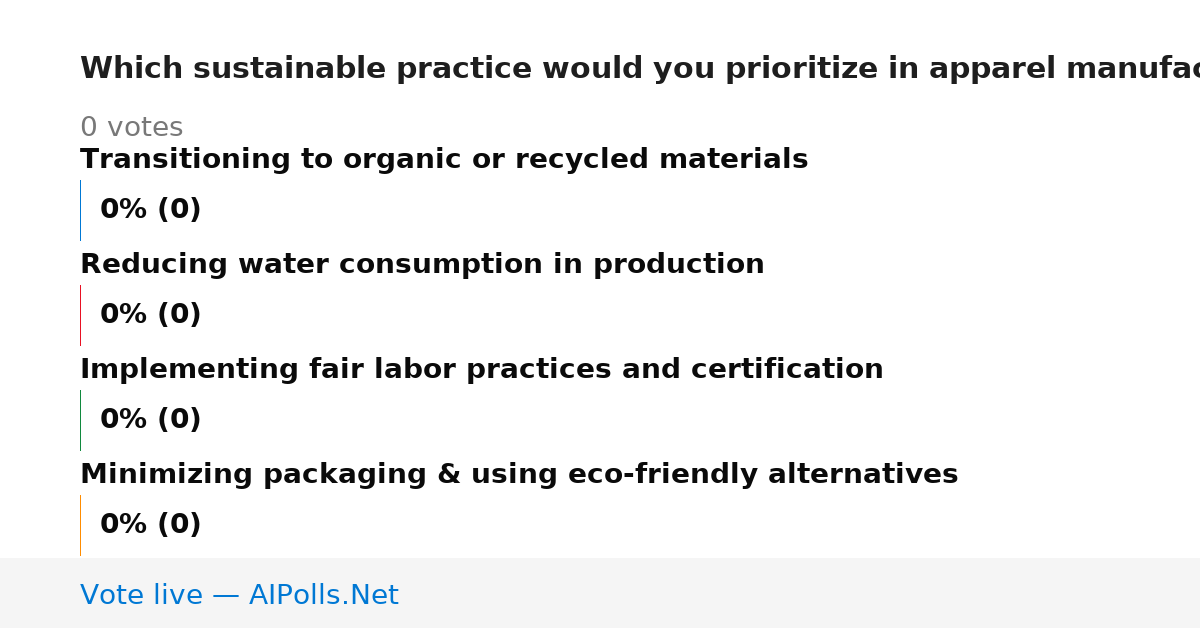The image size is (1200, 628).
Task: Select the 0 votes counter text
Action: tap(132, 128)
